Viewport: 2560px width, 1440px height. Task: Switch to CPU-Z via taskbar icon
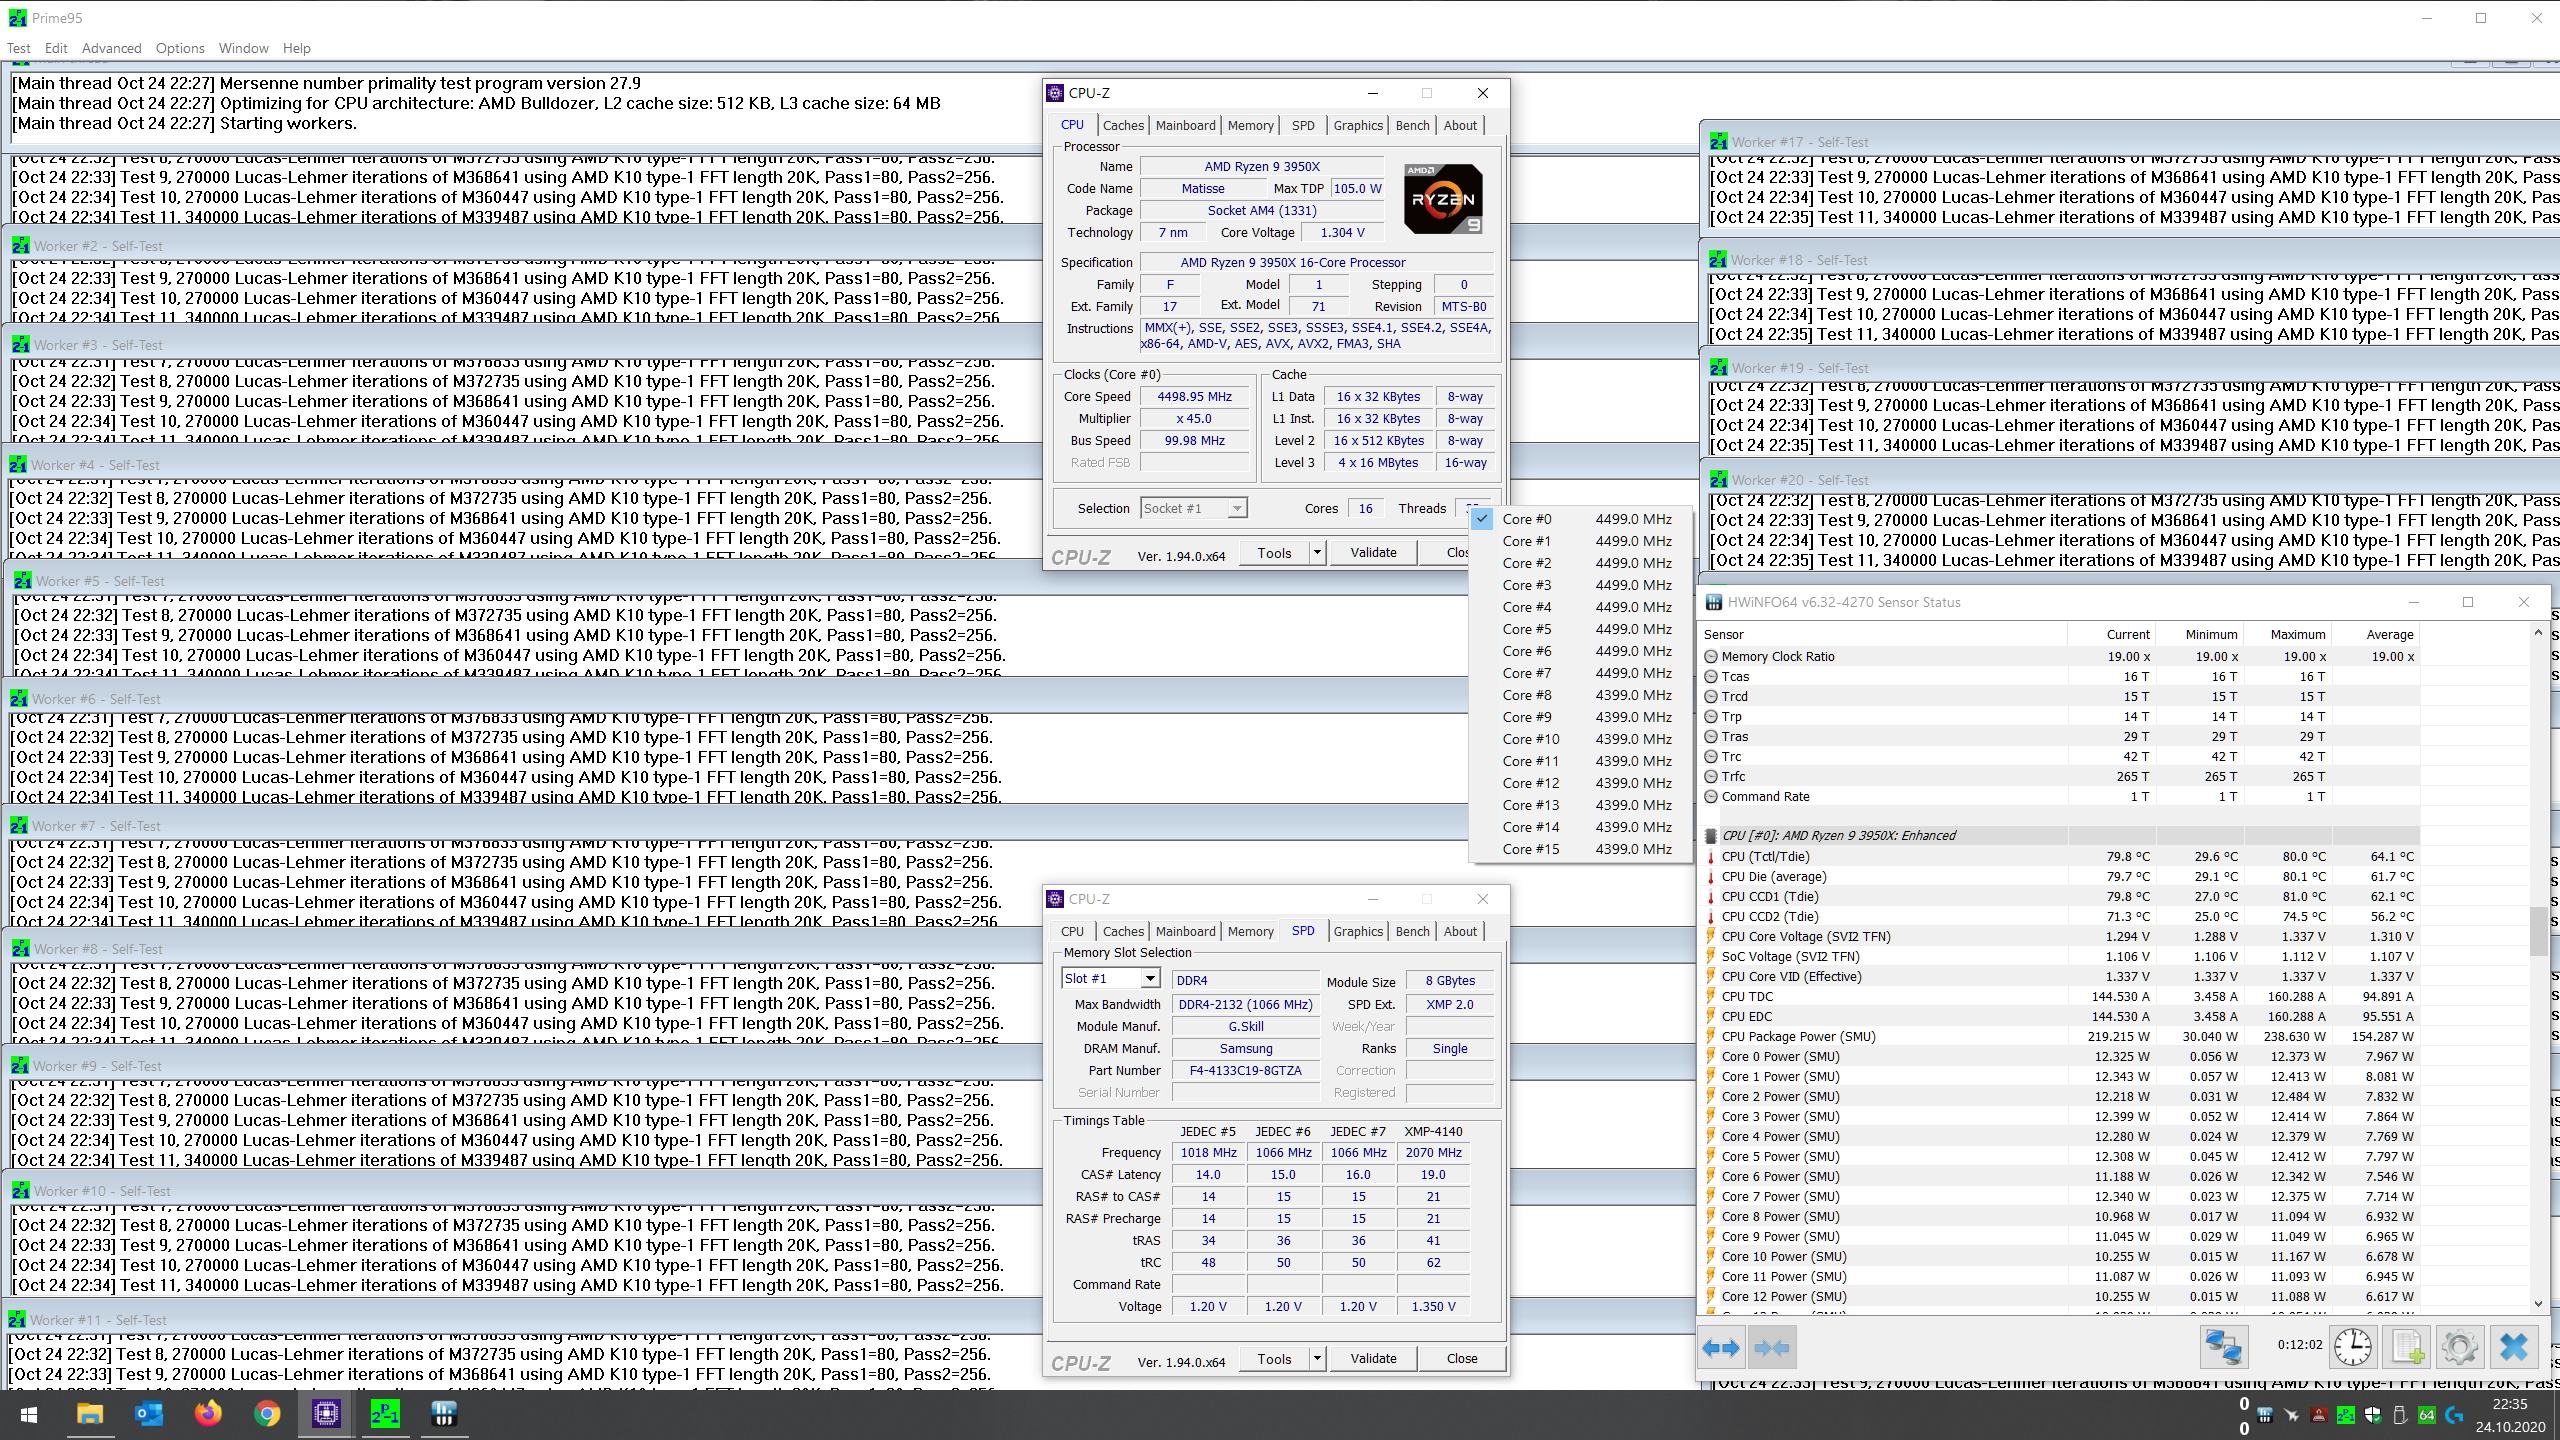point(326,1414)
